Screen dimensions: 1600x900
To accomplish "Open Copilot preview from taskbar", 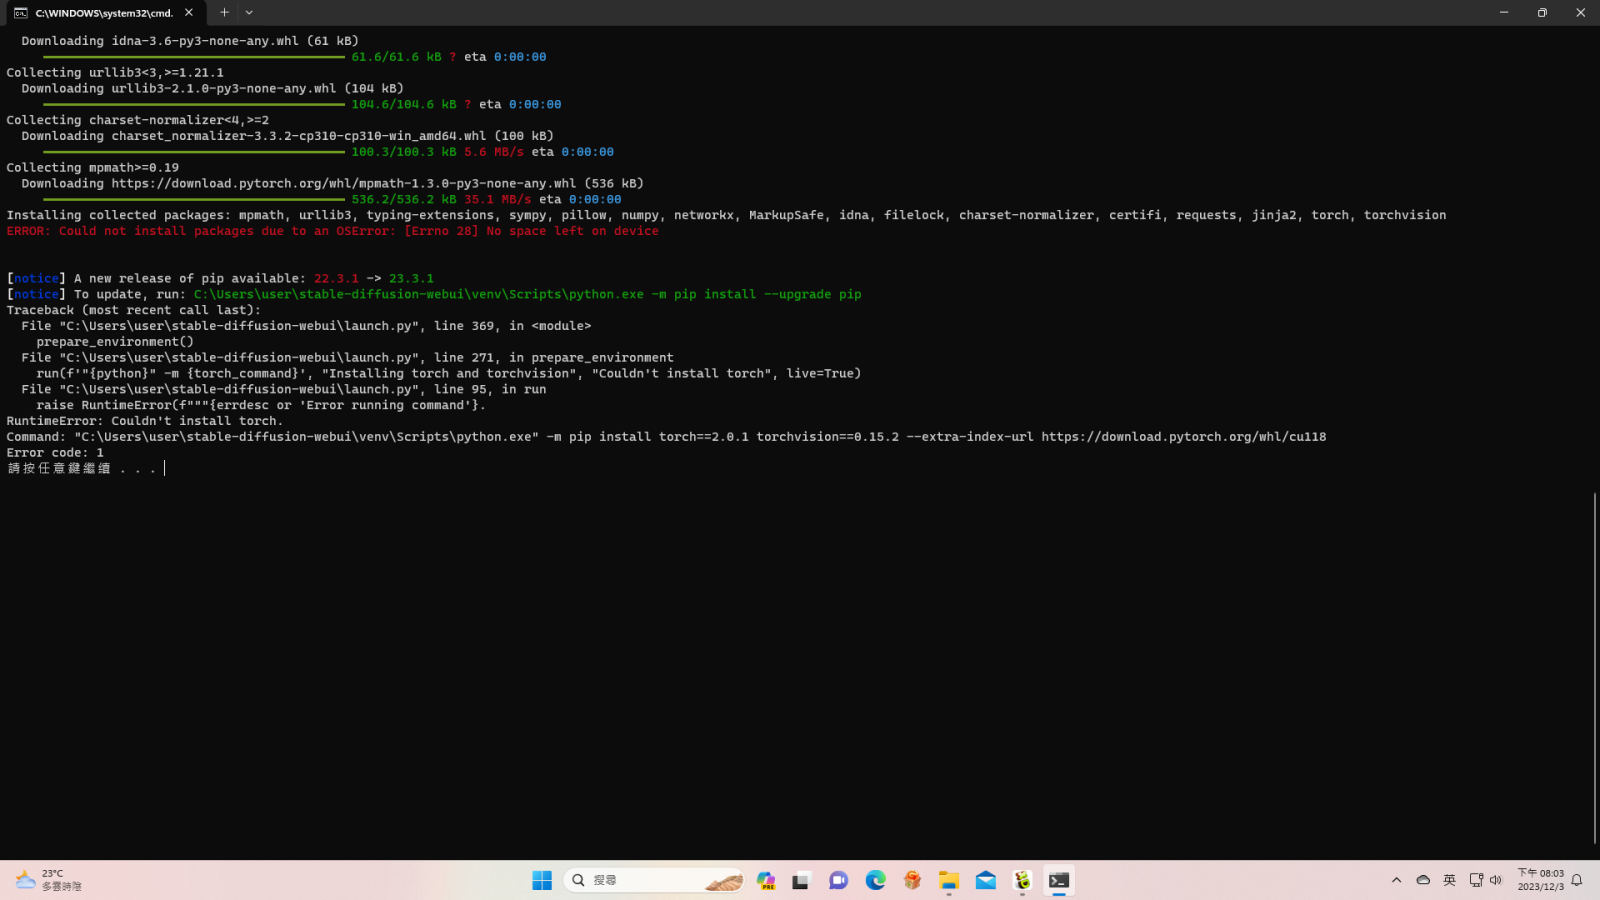I will (766, 880).
